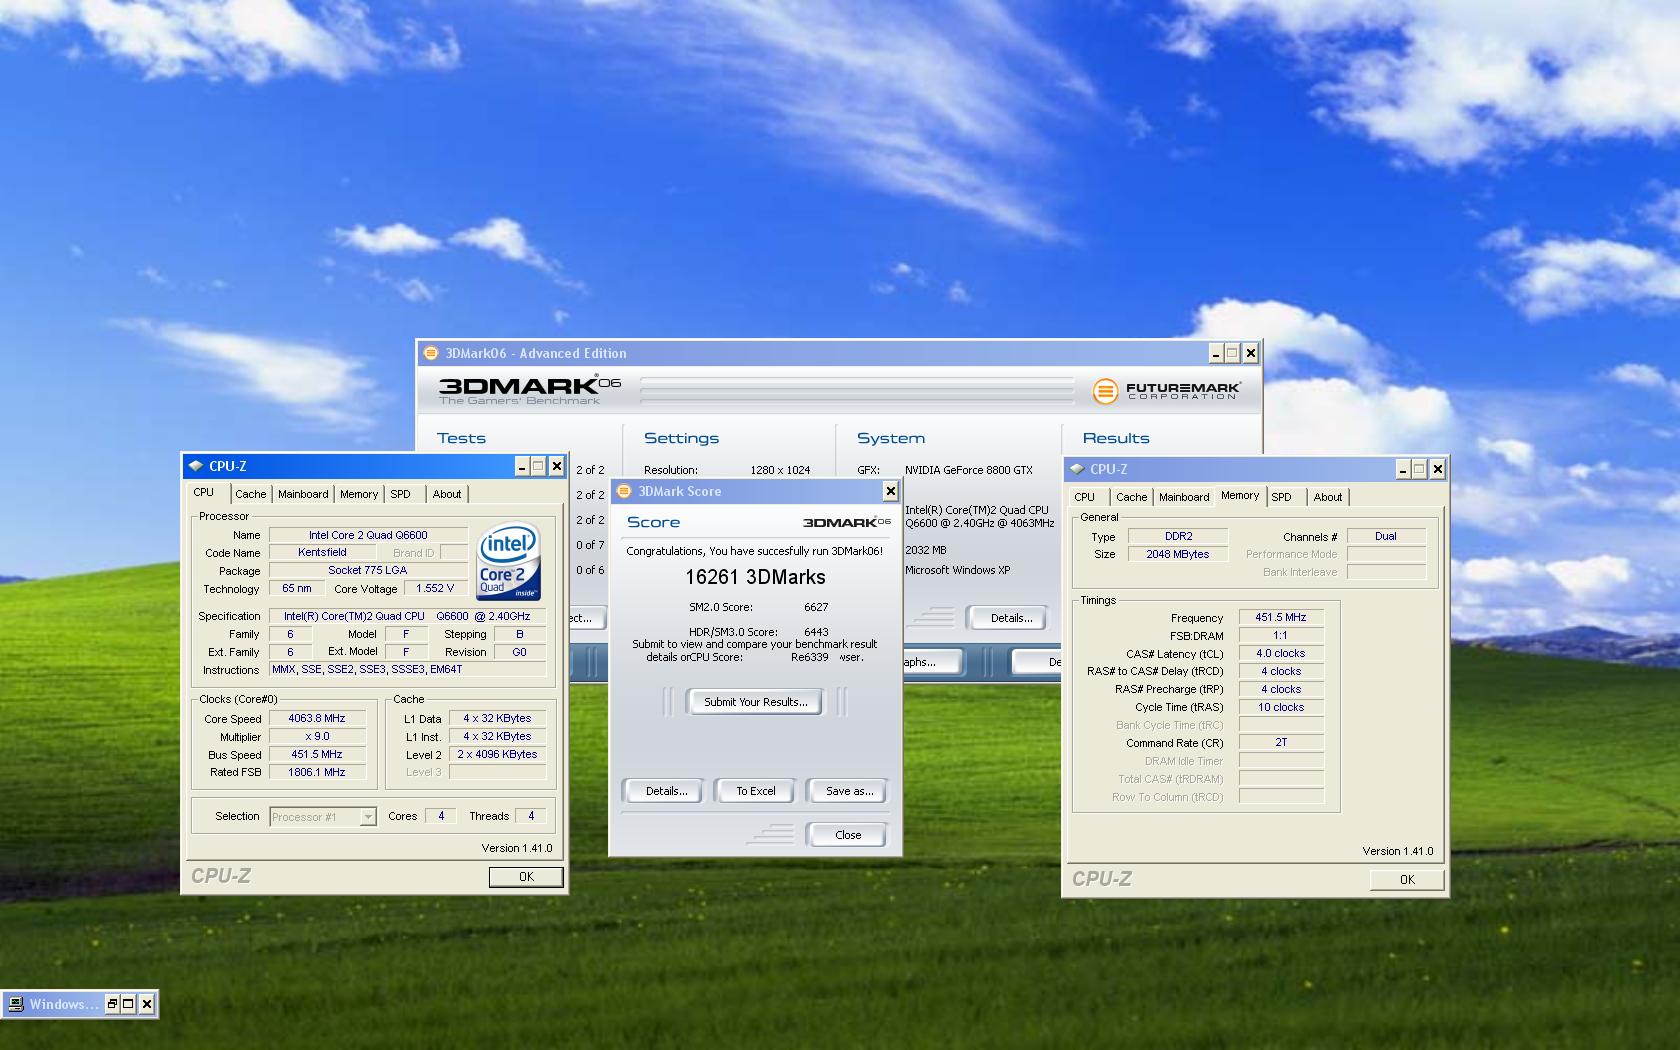The width and height of the screenshot is (1680, 1050).
Task: Open SPD tab in right CPU-Z window
Action: coord(1282,497)
